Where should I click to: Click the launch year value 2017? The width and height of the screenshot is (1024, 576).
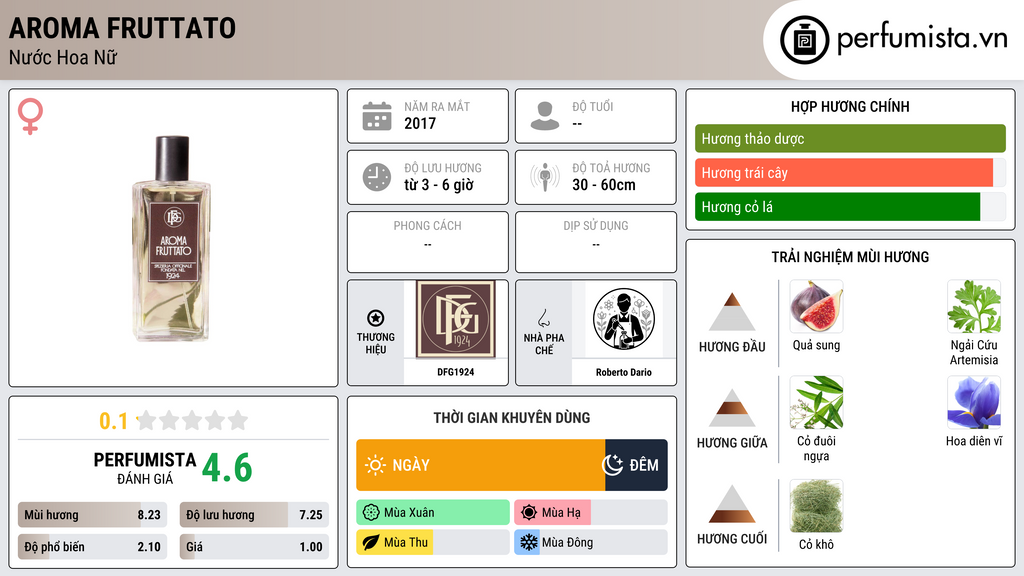(420, 123)
